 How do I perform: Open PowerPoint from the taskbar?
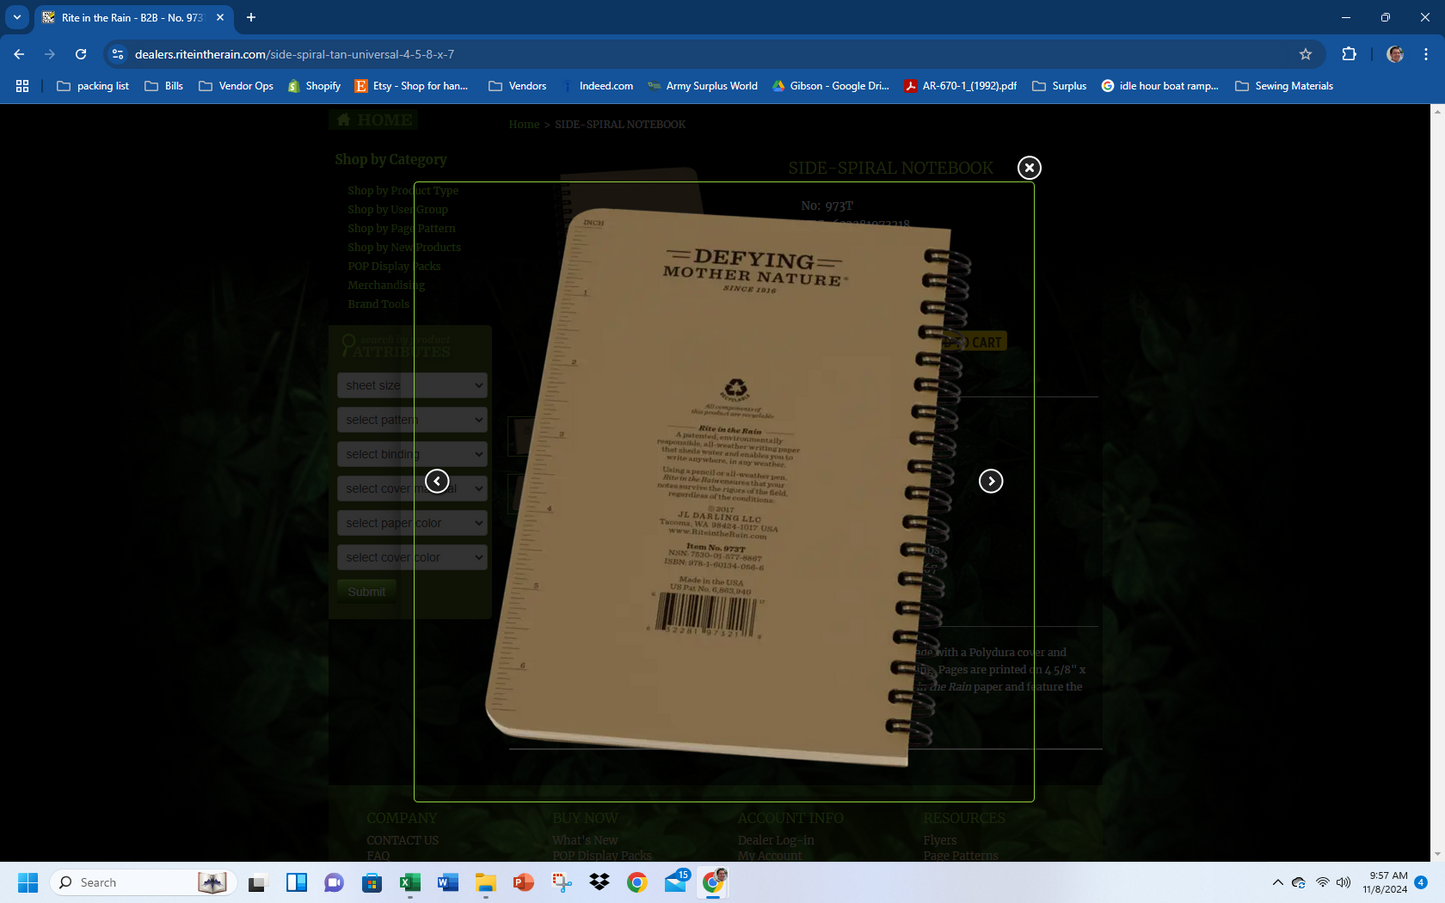(x=523, y=882)
